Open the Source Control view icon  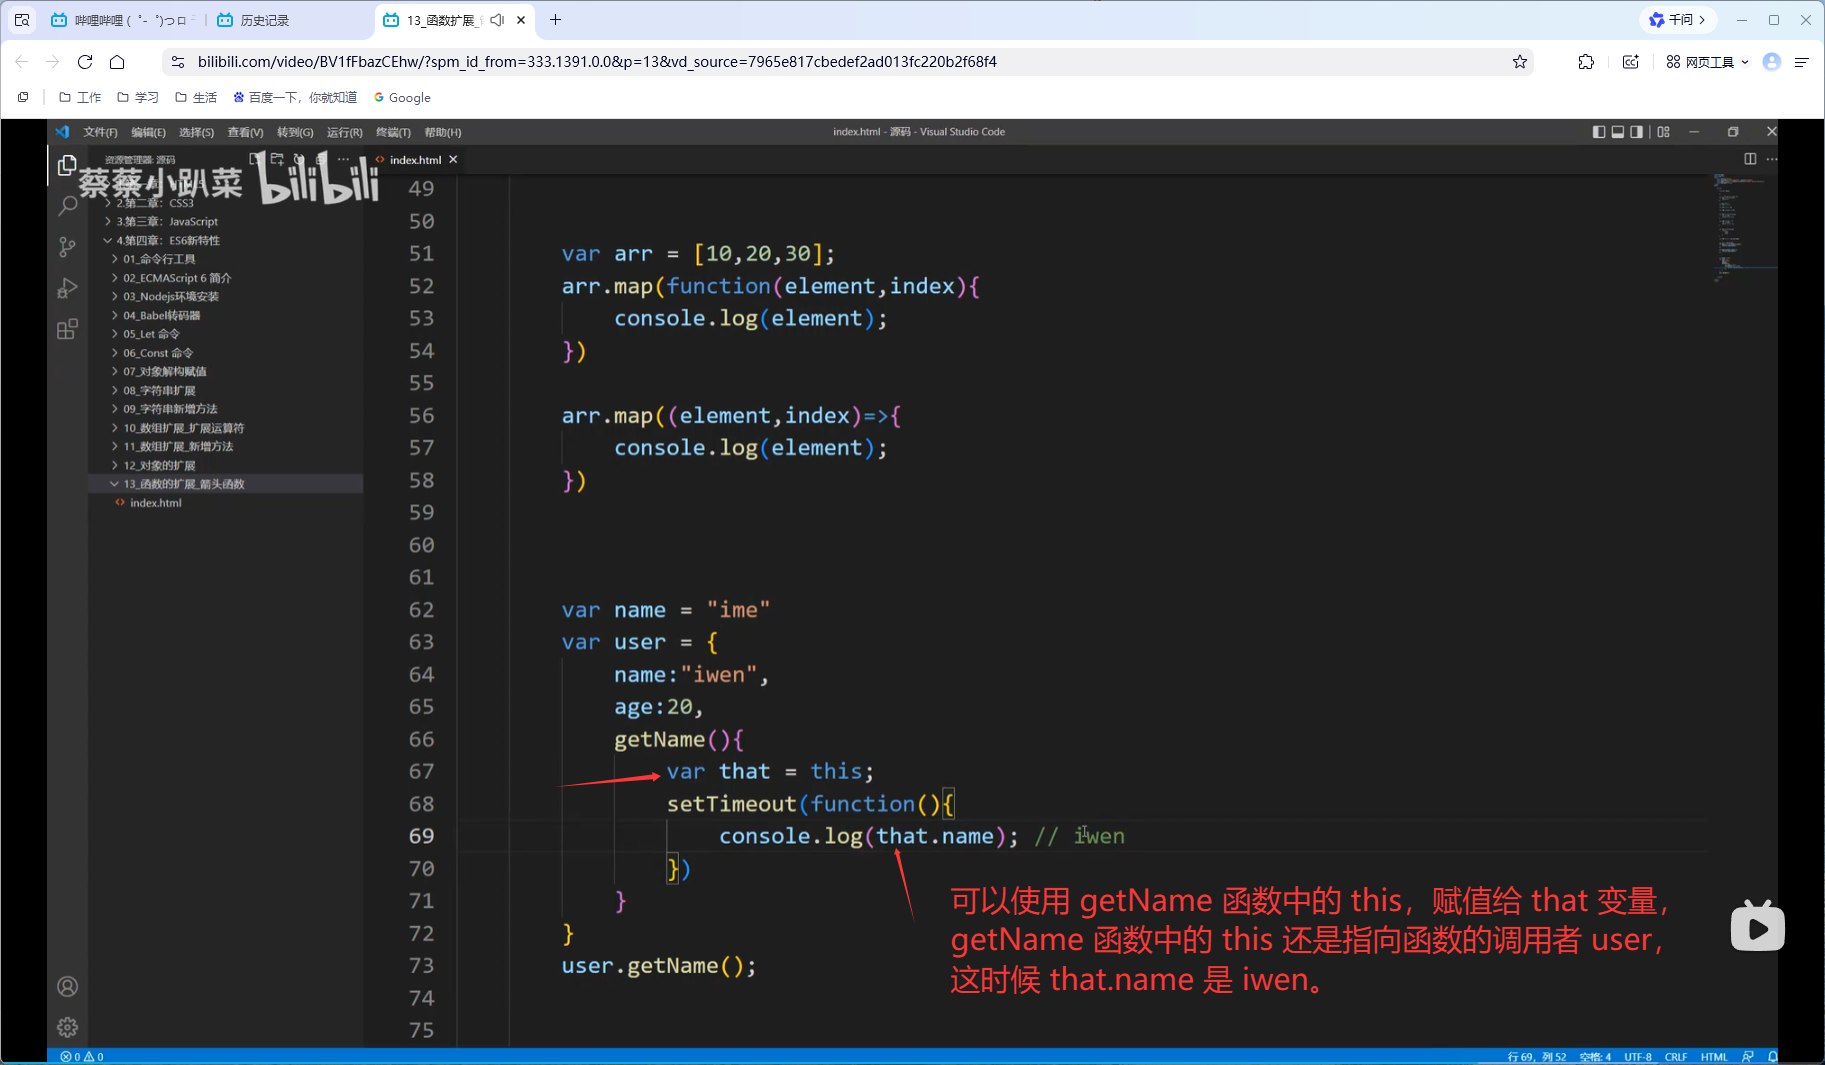tap(67, 247)
